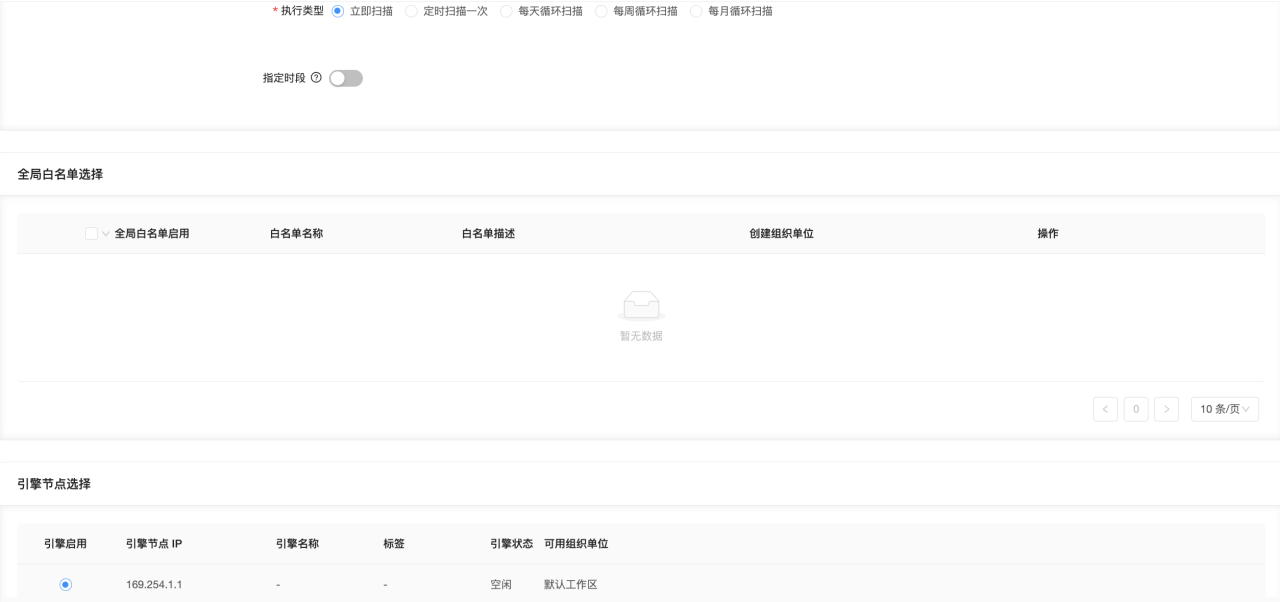This screenshot has width=1280, height=602.
Task: Click the 169.254.1.1 engine node IP
Action: pos(154,584)
